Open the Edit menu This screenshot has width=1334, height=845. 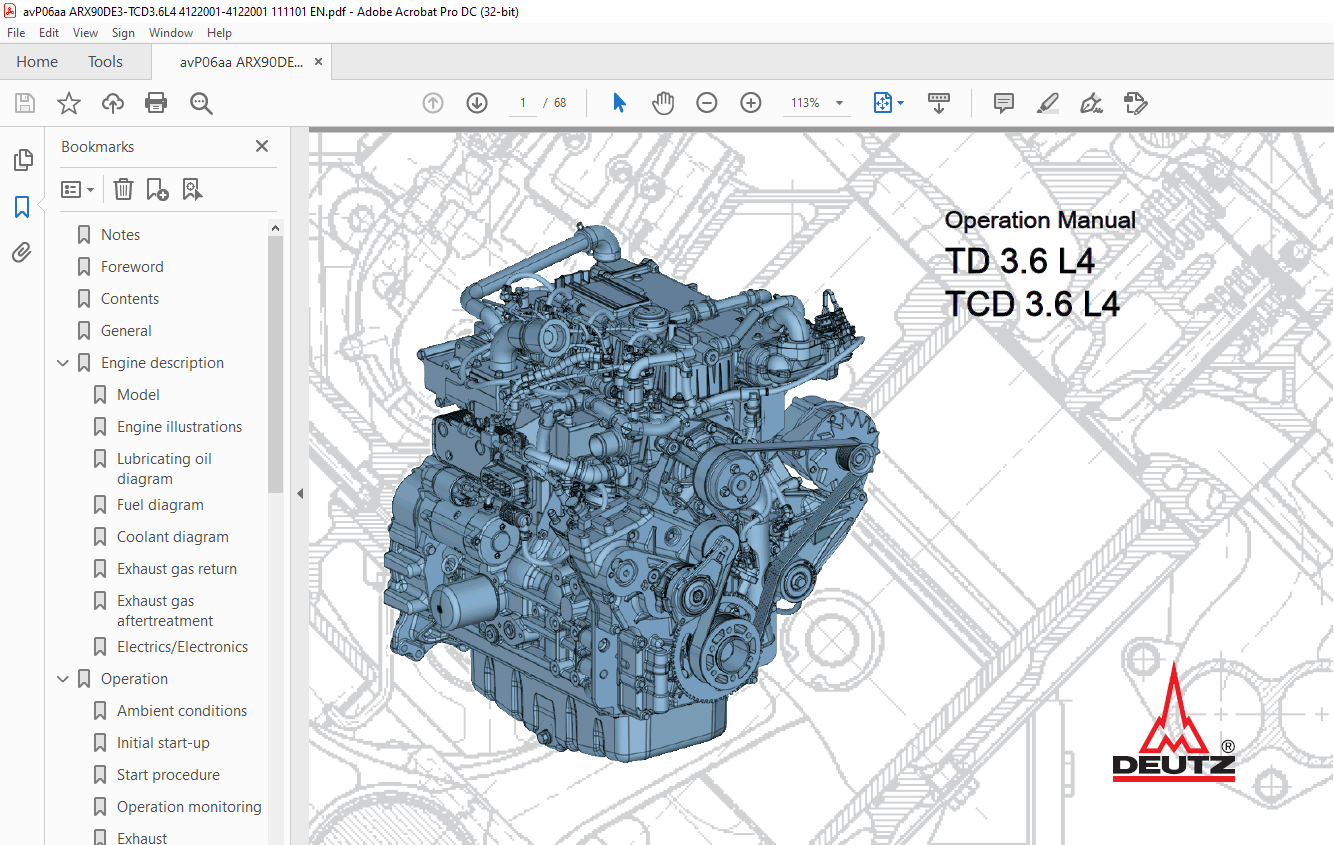49,33
